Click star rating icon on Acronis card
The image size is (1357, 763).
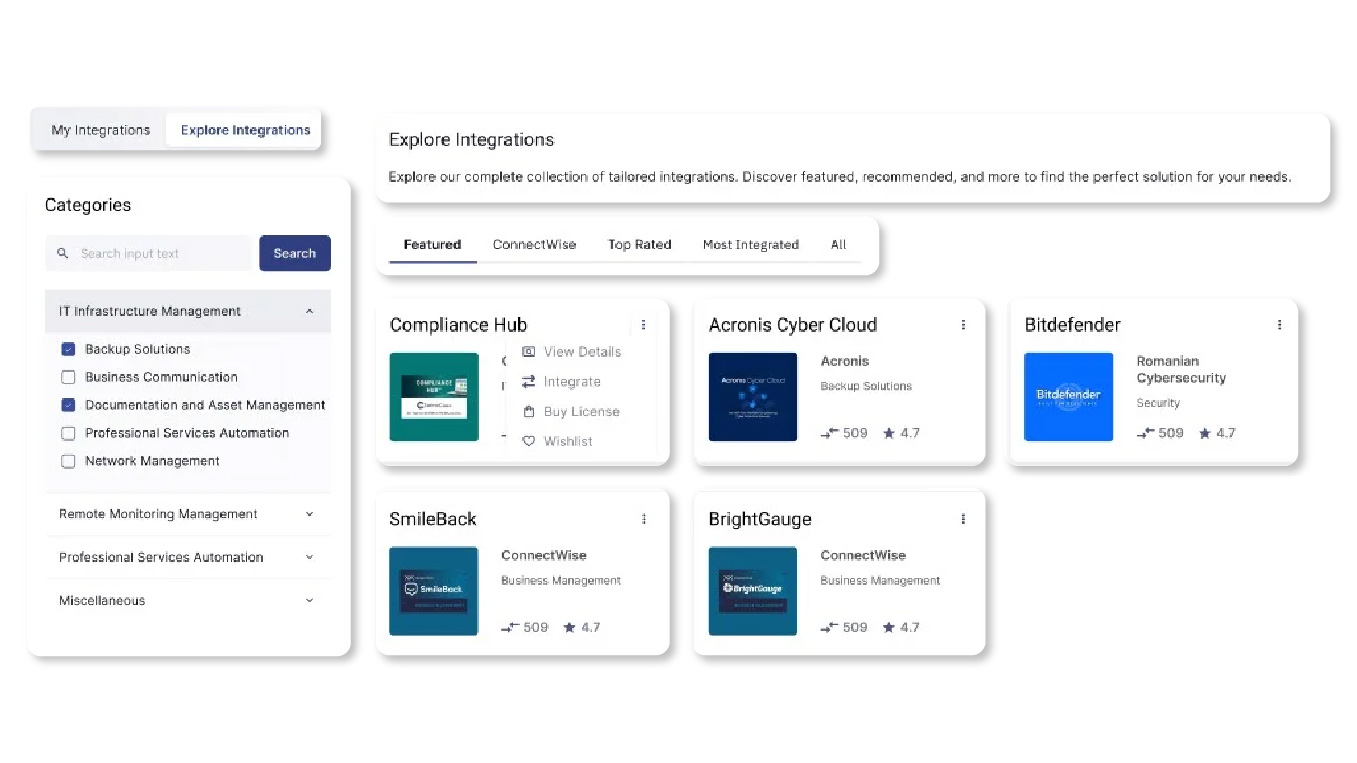click(x=889, y=434)
